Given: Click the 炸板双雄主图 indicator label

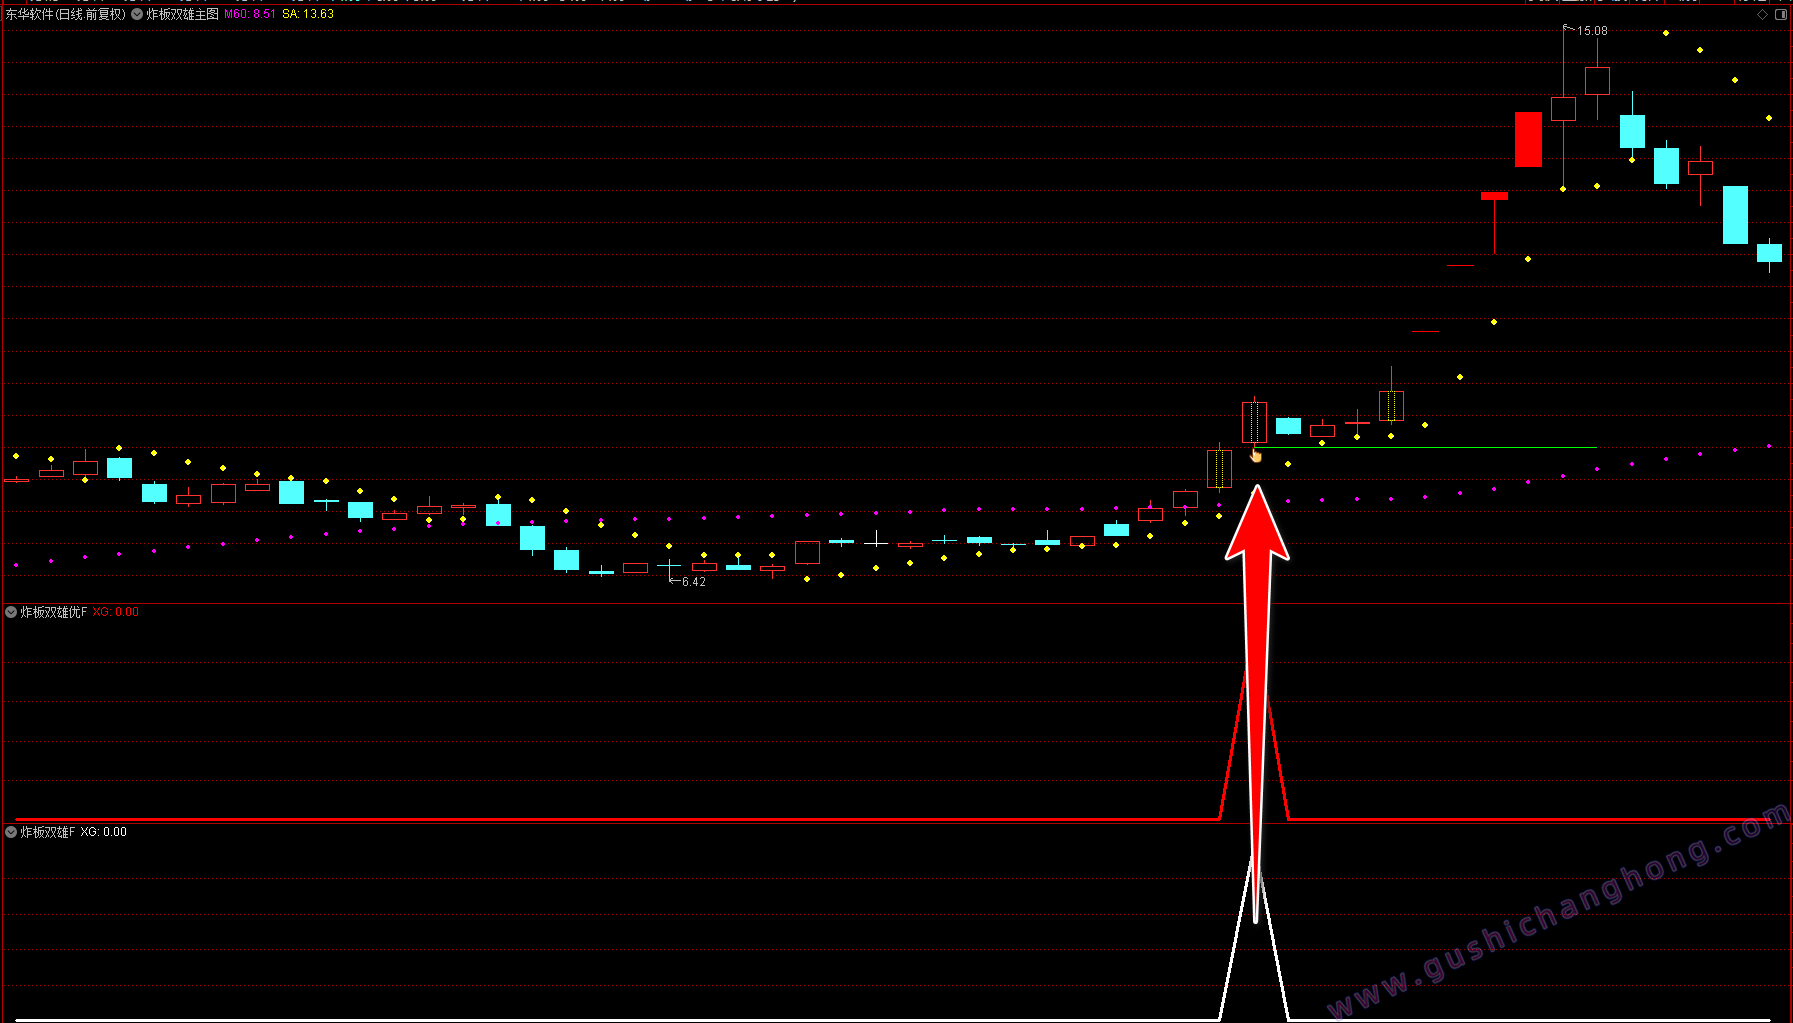Looking at the screenshot, I should (182, 14).
